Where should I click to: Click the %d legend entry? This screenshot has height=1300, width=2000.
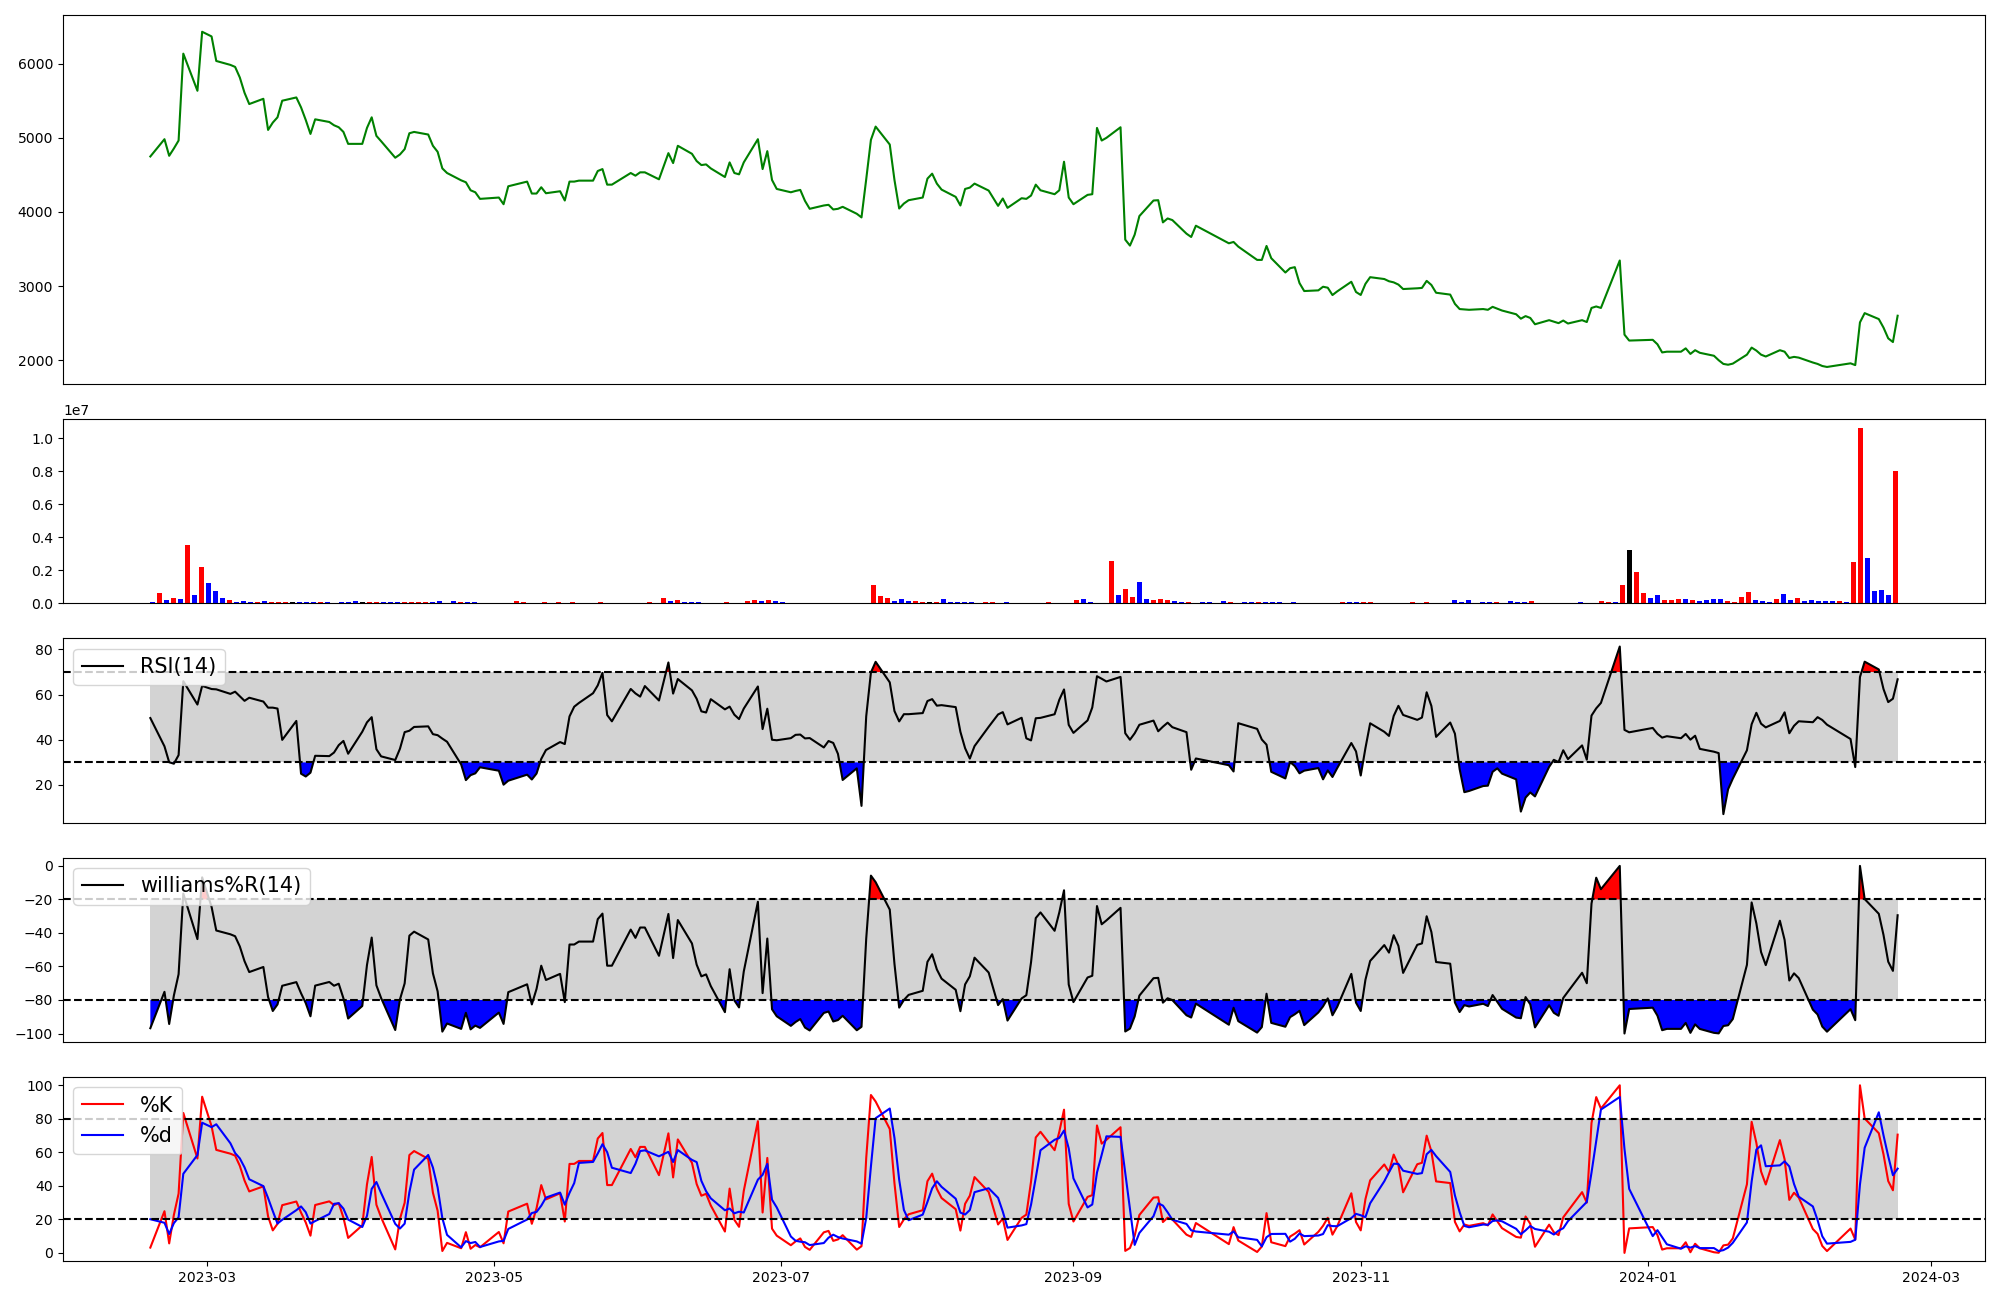(156, 1135)
